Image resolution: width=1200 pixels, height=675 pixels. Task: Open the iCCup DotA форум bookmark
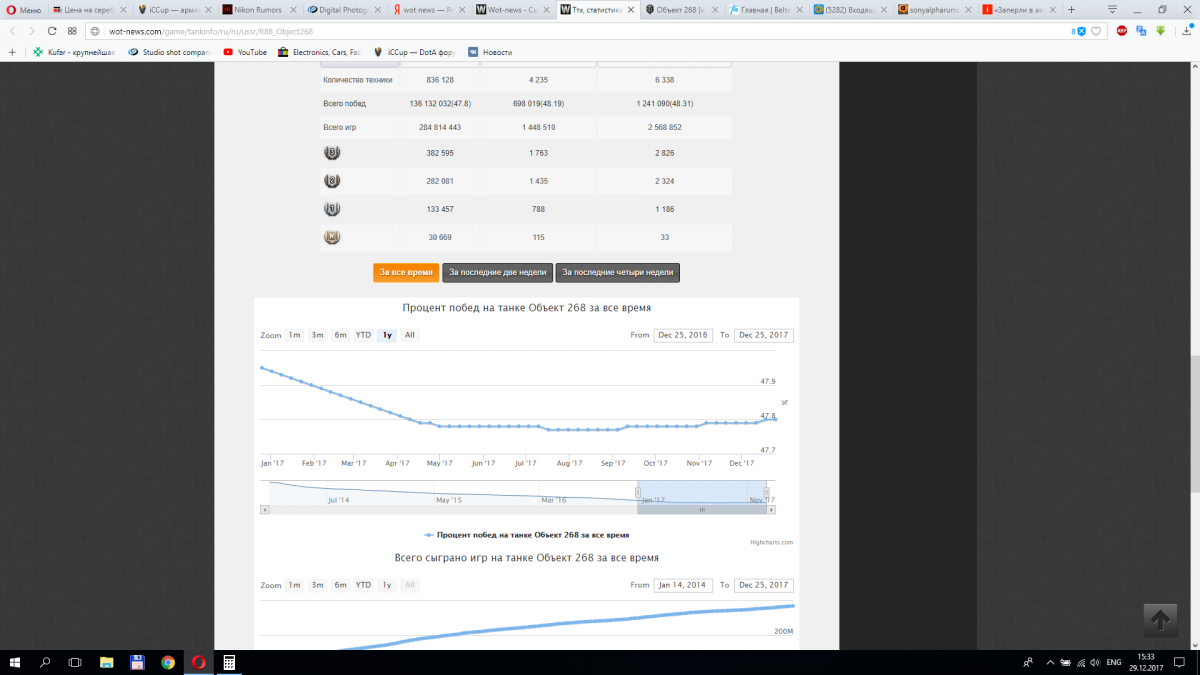click(x=416, y=52)
